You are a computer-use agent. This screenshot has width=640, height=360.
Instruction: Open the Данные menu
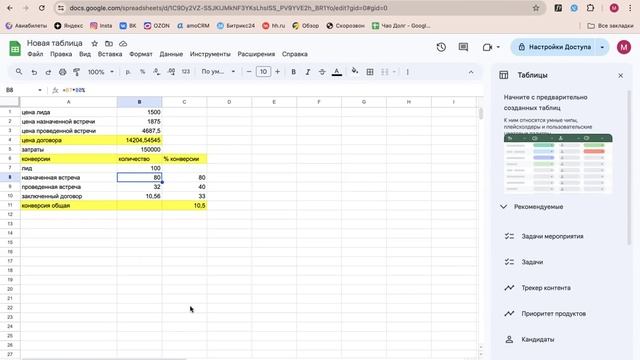pyautogui.click(x=171, y=54)
